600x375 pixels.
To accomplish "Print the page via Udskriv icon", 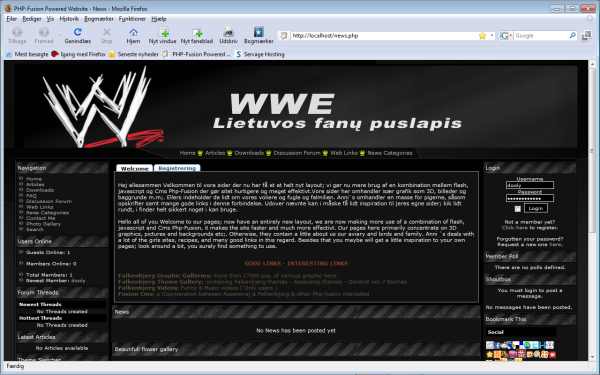I will point(228,35).
